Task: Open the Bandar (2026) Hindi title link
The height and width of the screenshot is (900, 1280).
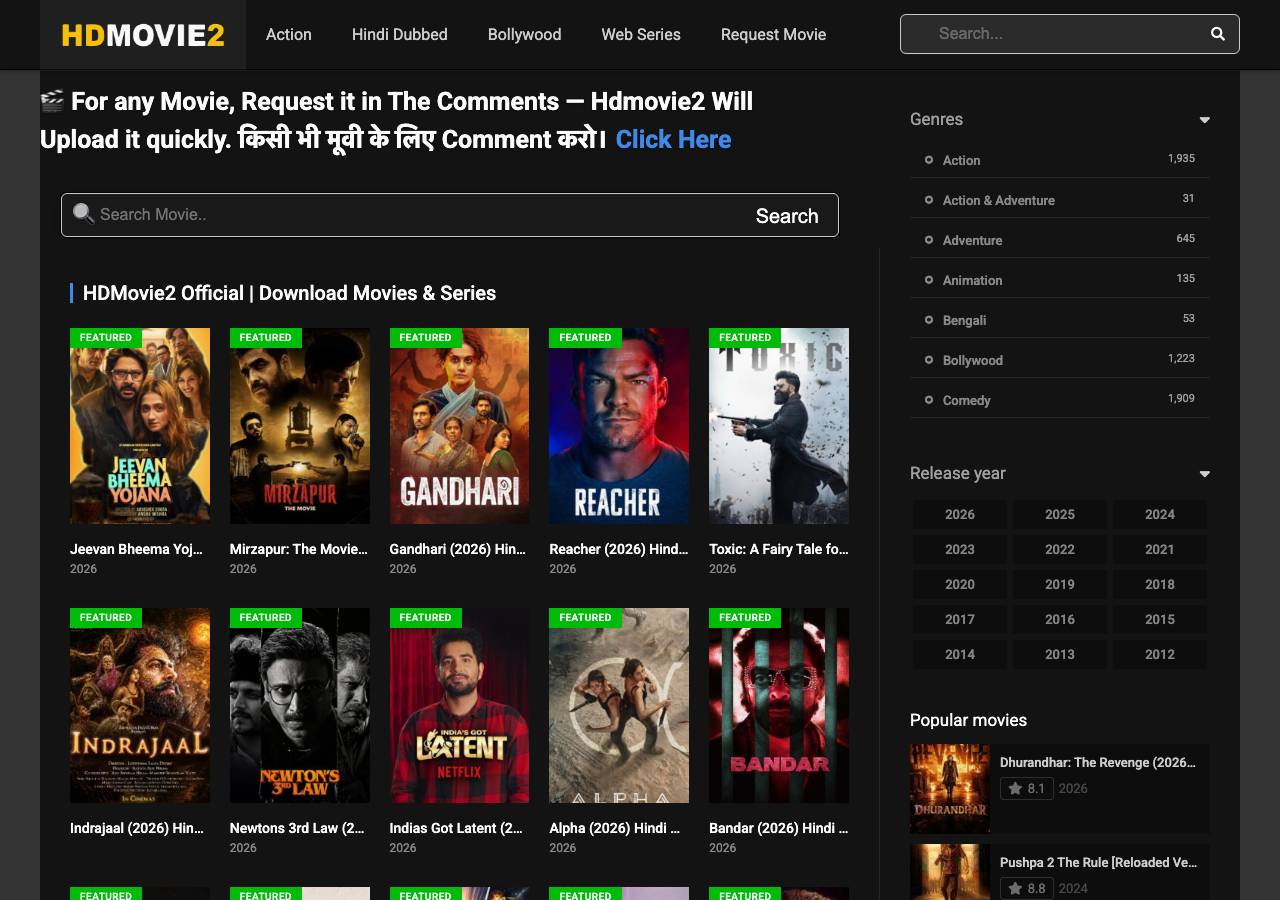Action: [x=779, y=828]
